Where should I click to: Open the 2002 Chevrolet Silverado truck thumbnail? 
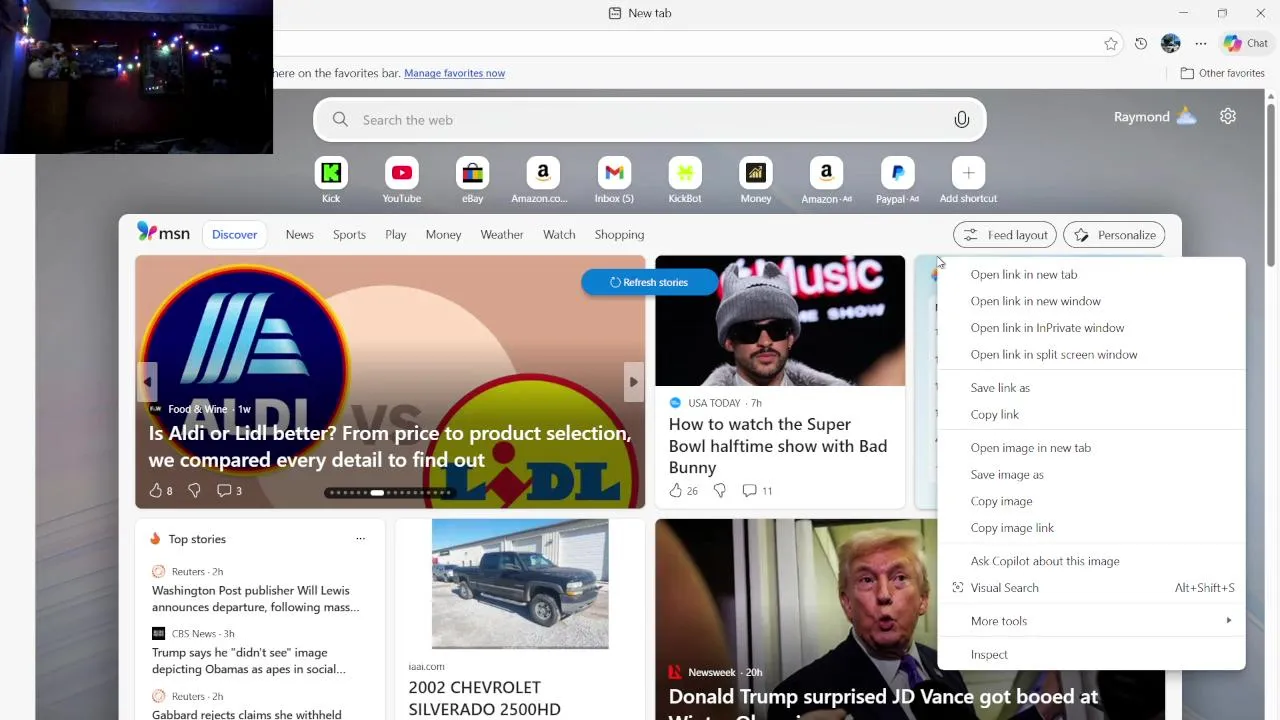click(520, 584)
